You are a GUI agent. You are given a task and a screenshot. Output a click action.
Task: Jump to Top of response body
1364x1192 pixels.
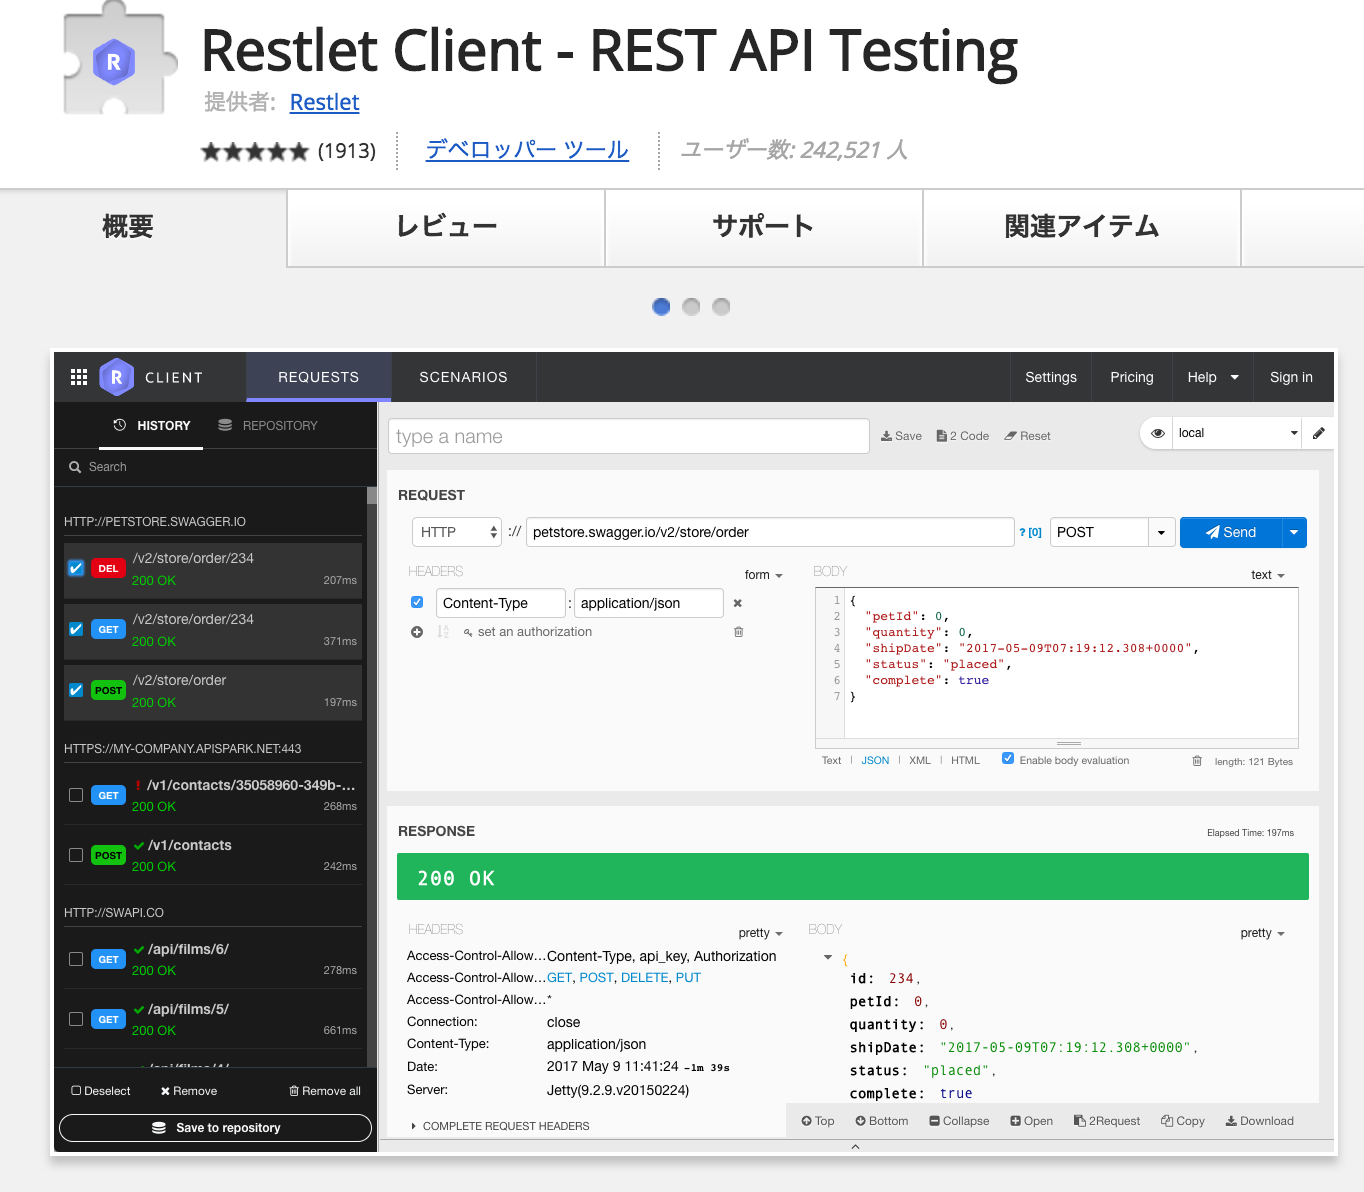pos(817,1121)
